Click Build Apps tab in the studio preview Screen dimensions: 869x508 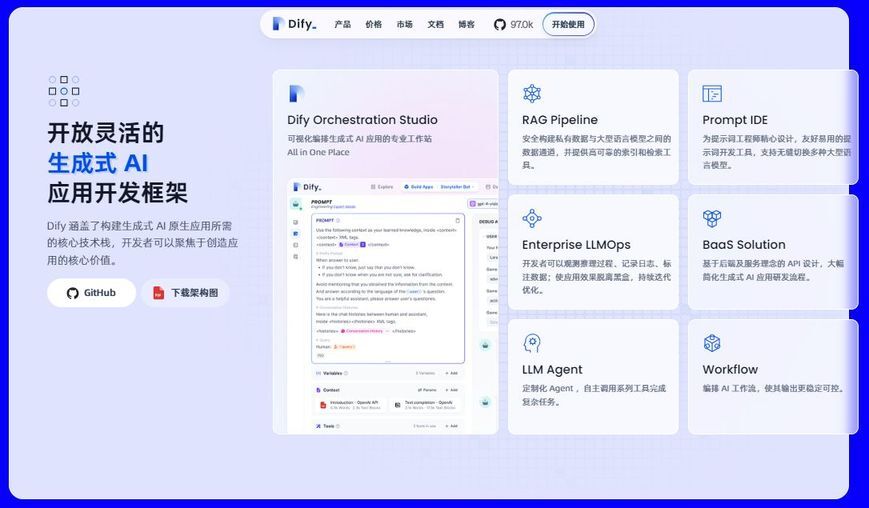point(419,187)
